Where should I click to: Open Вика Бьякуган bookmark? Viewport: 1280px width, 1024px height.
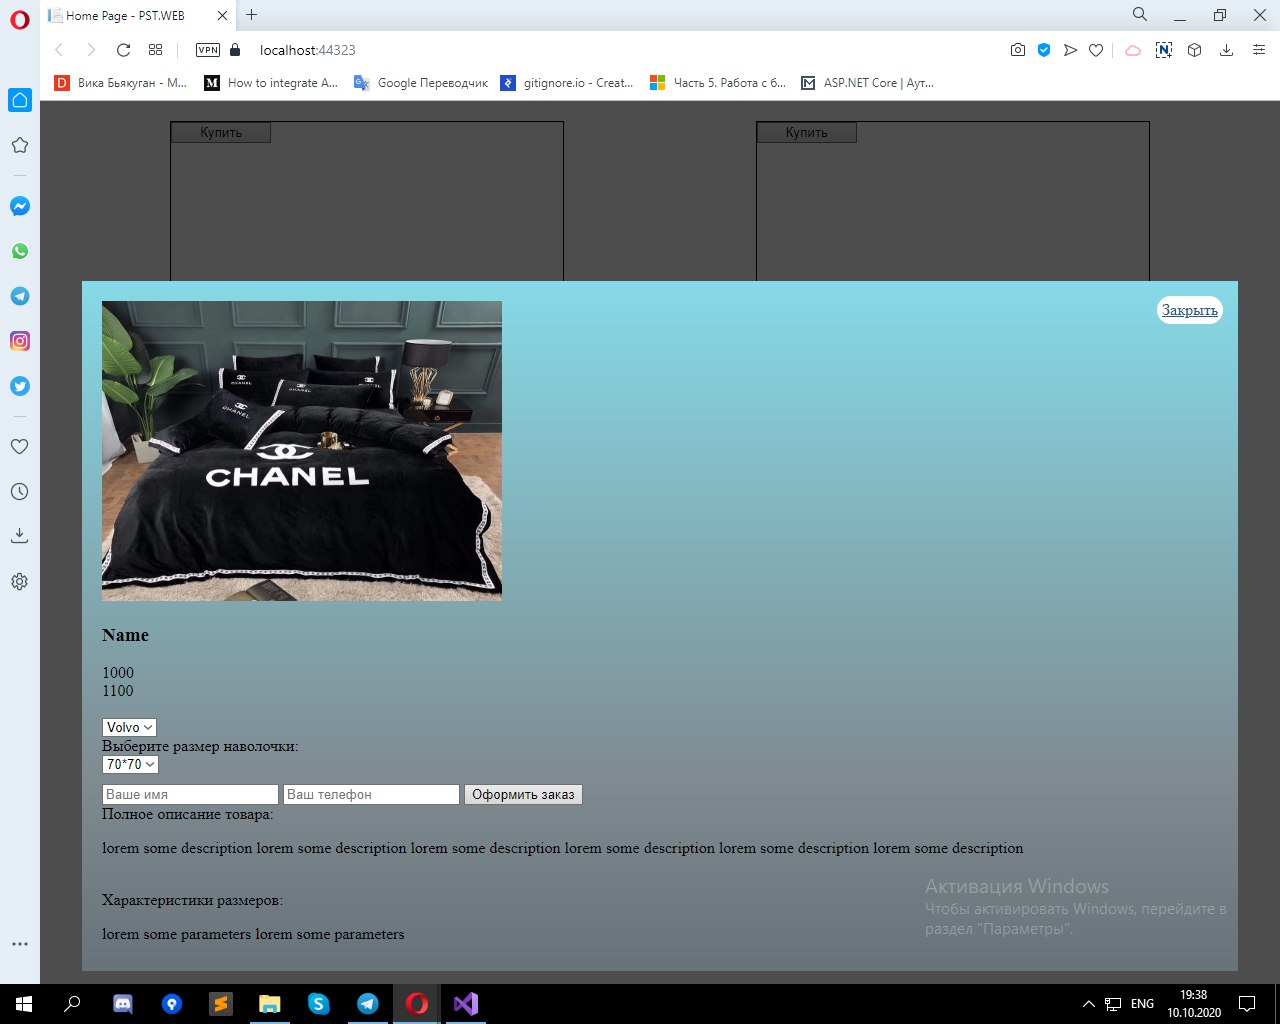(121, 83)
